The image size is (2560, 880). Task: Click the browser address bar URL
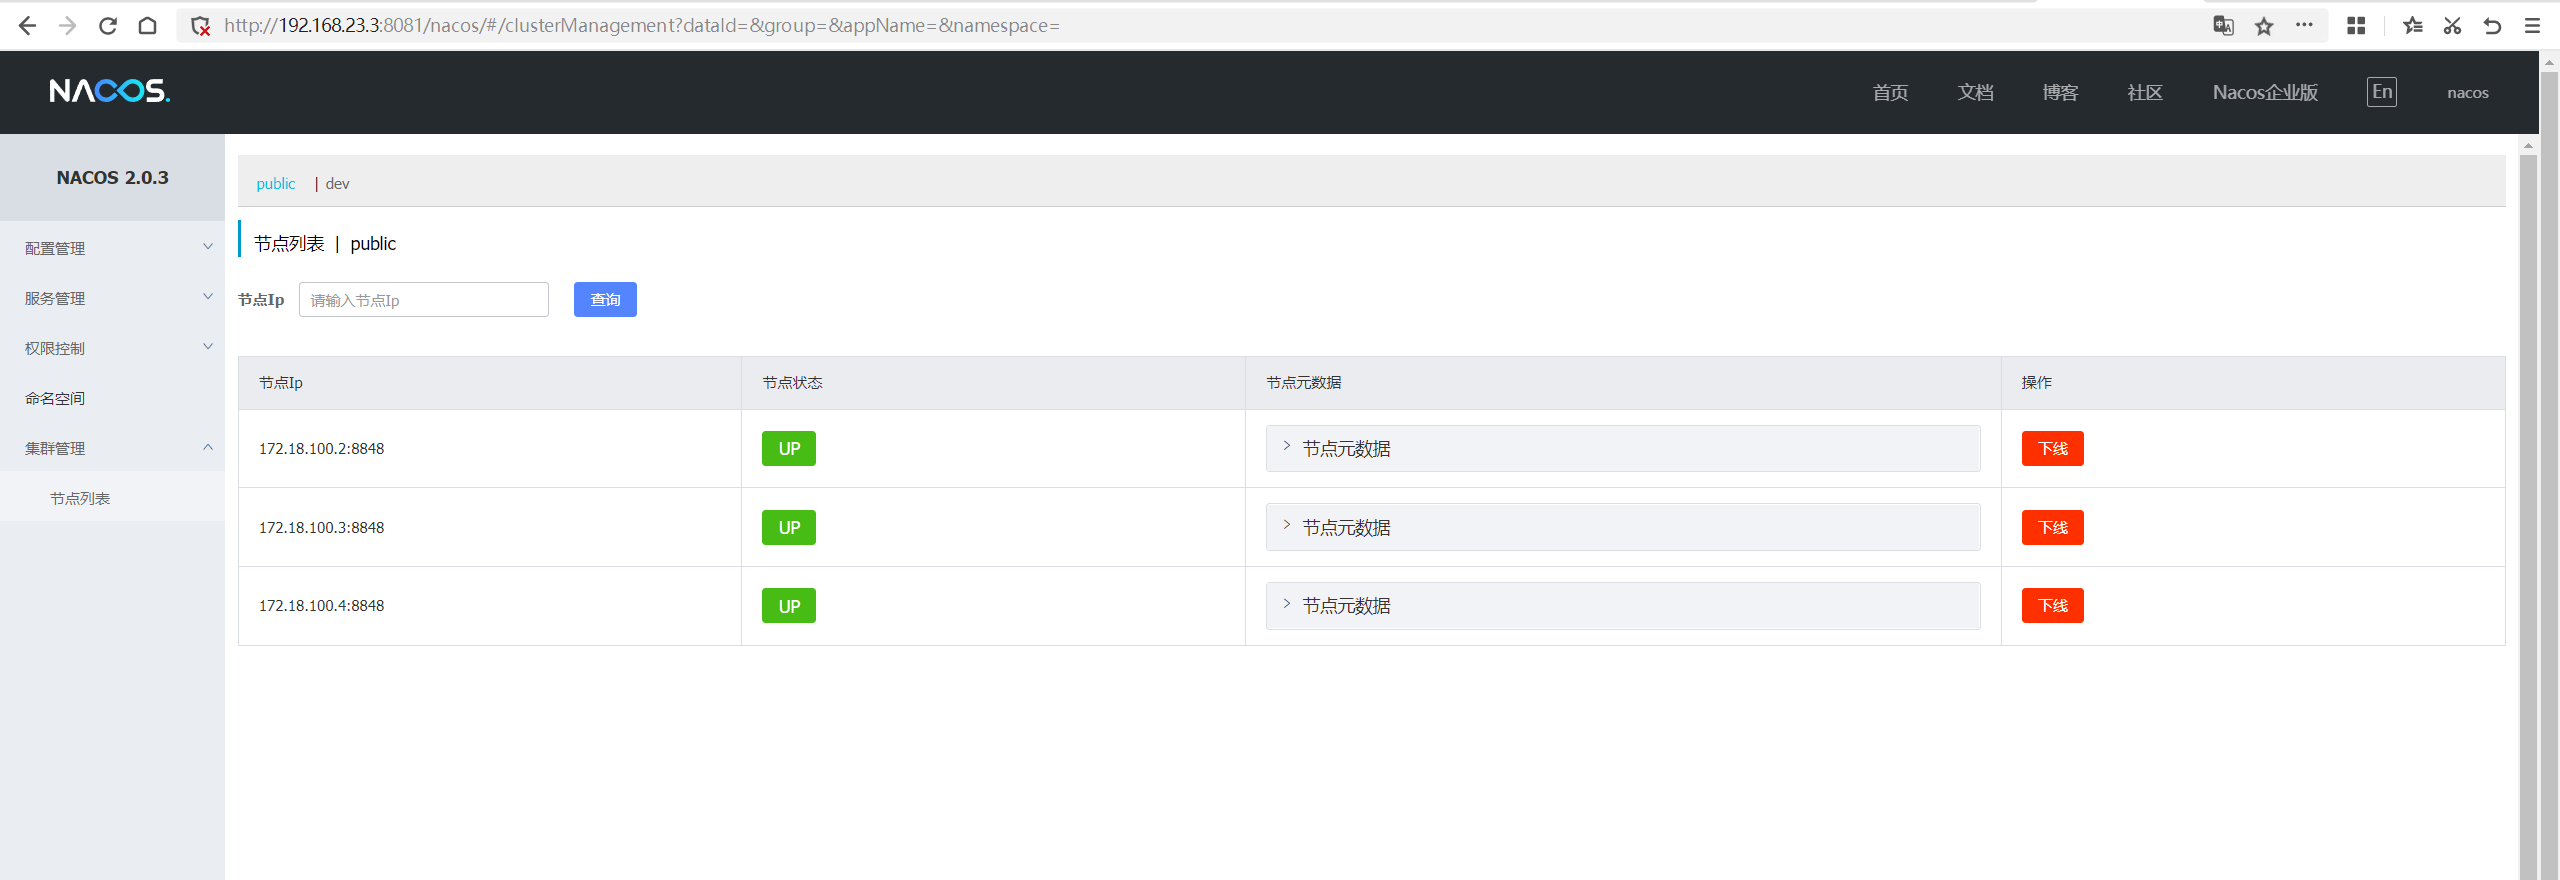click(641, 26)
